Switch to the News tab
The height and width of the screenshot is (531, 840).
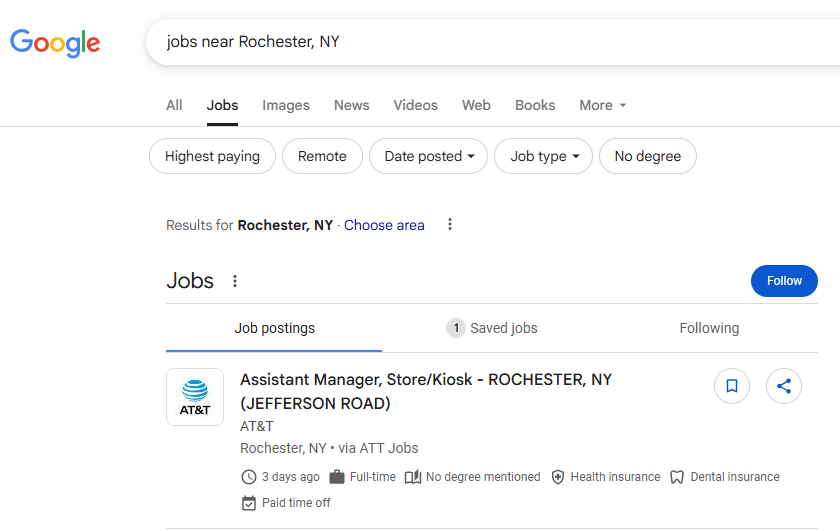point(351,105)
